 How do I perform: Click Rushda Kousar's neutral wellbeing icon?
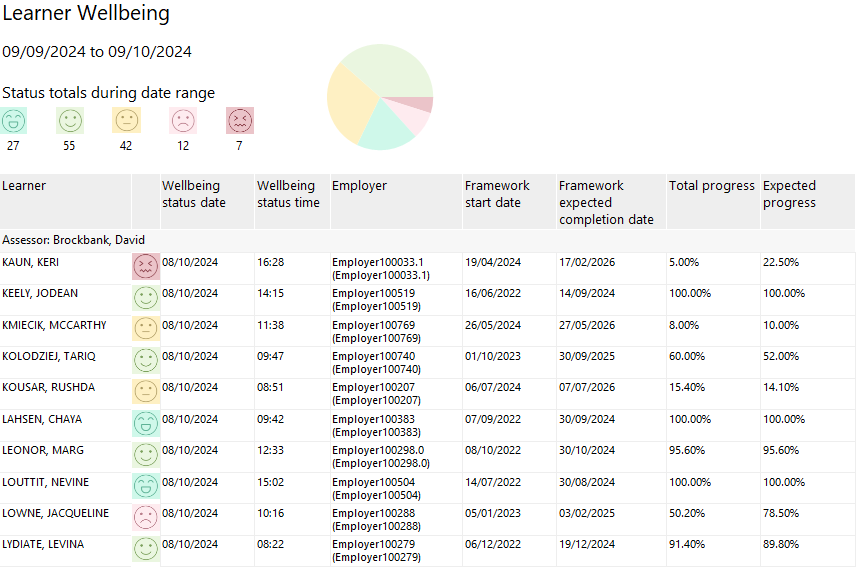(x=146, y=392)
